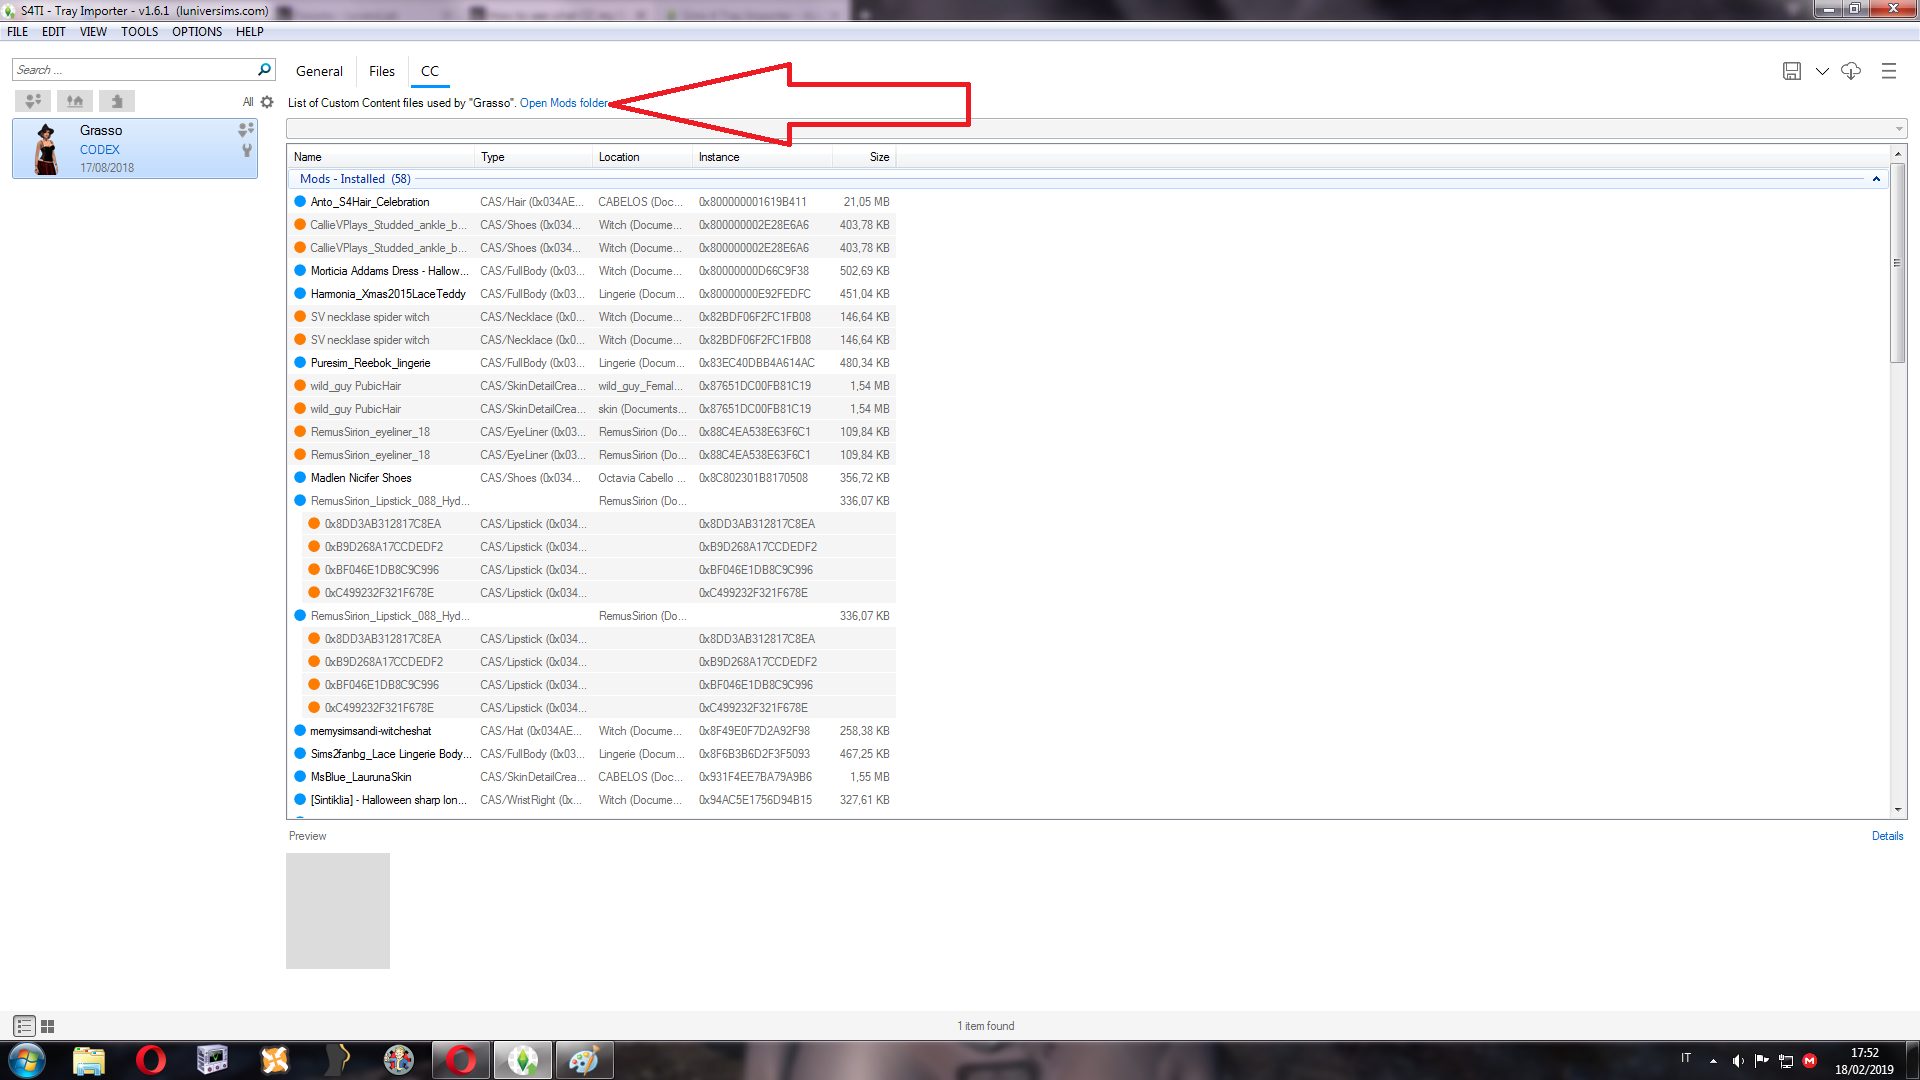The height and width of the screenshot is (1080, 1920).
Task: Open the settings gear beside "All"
Action: pos(265,101)
